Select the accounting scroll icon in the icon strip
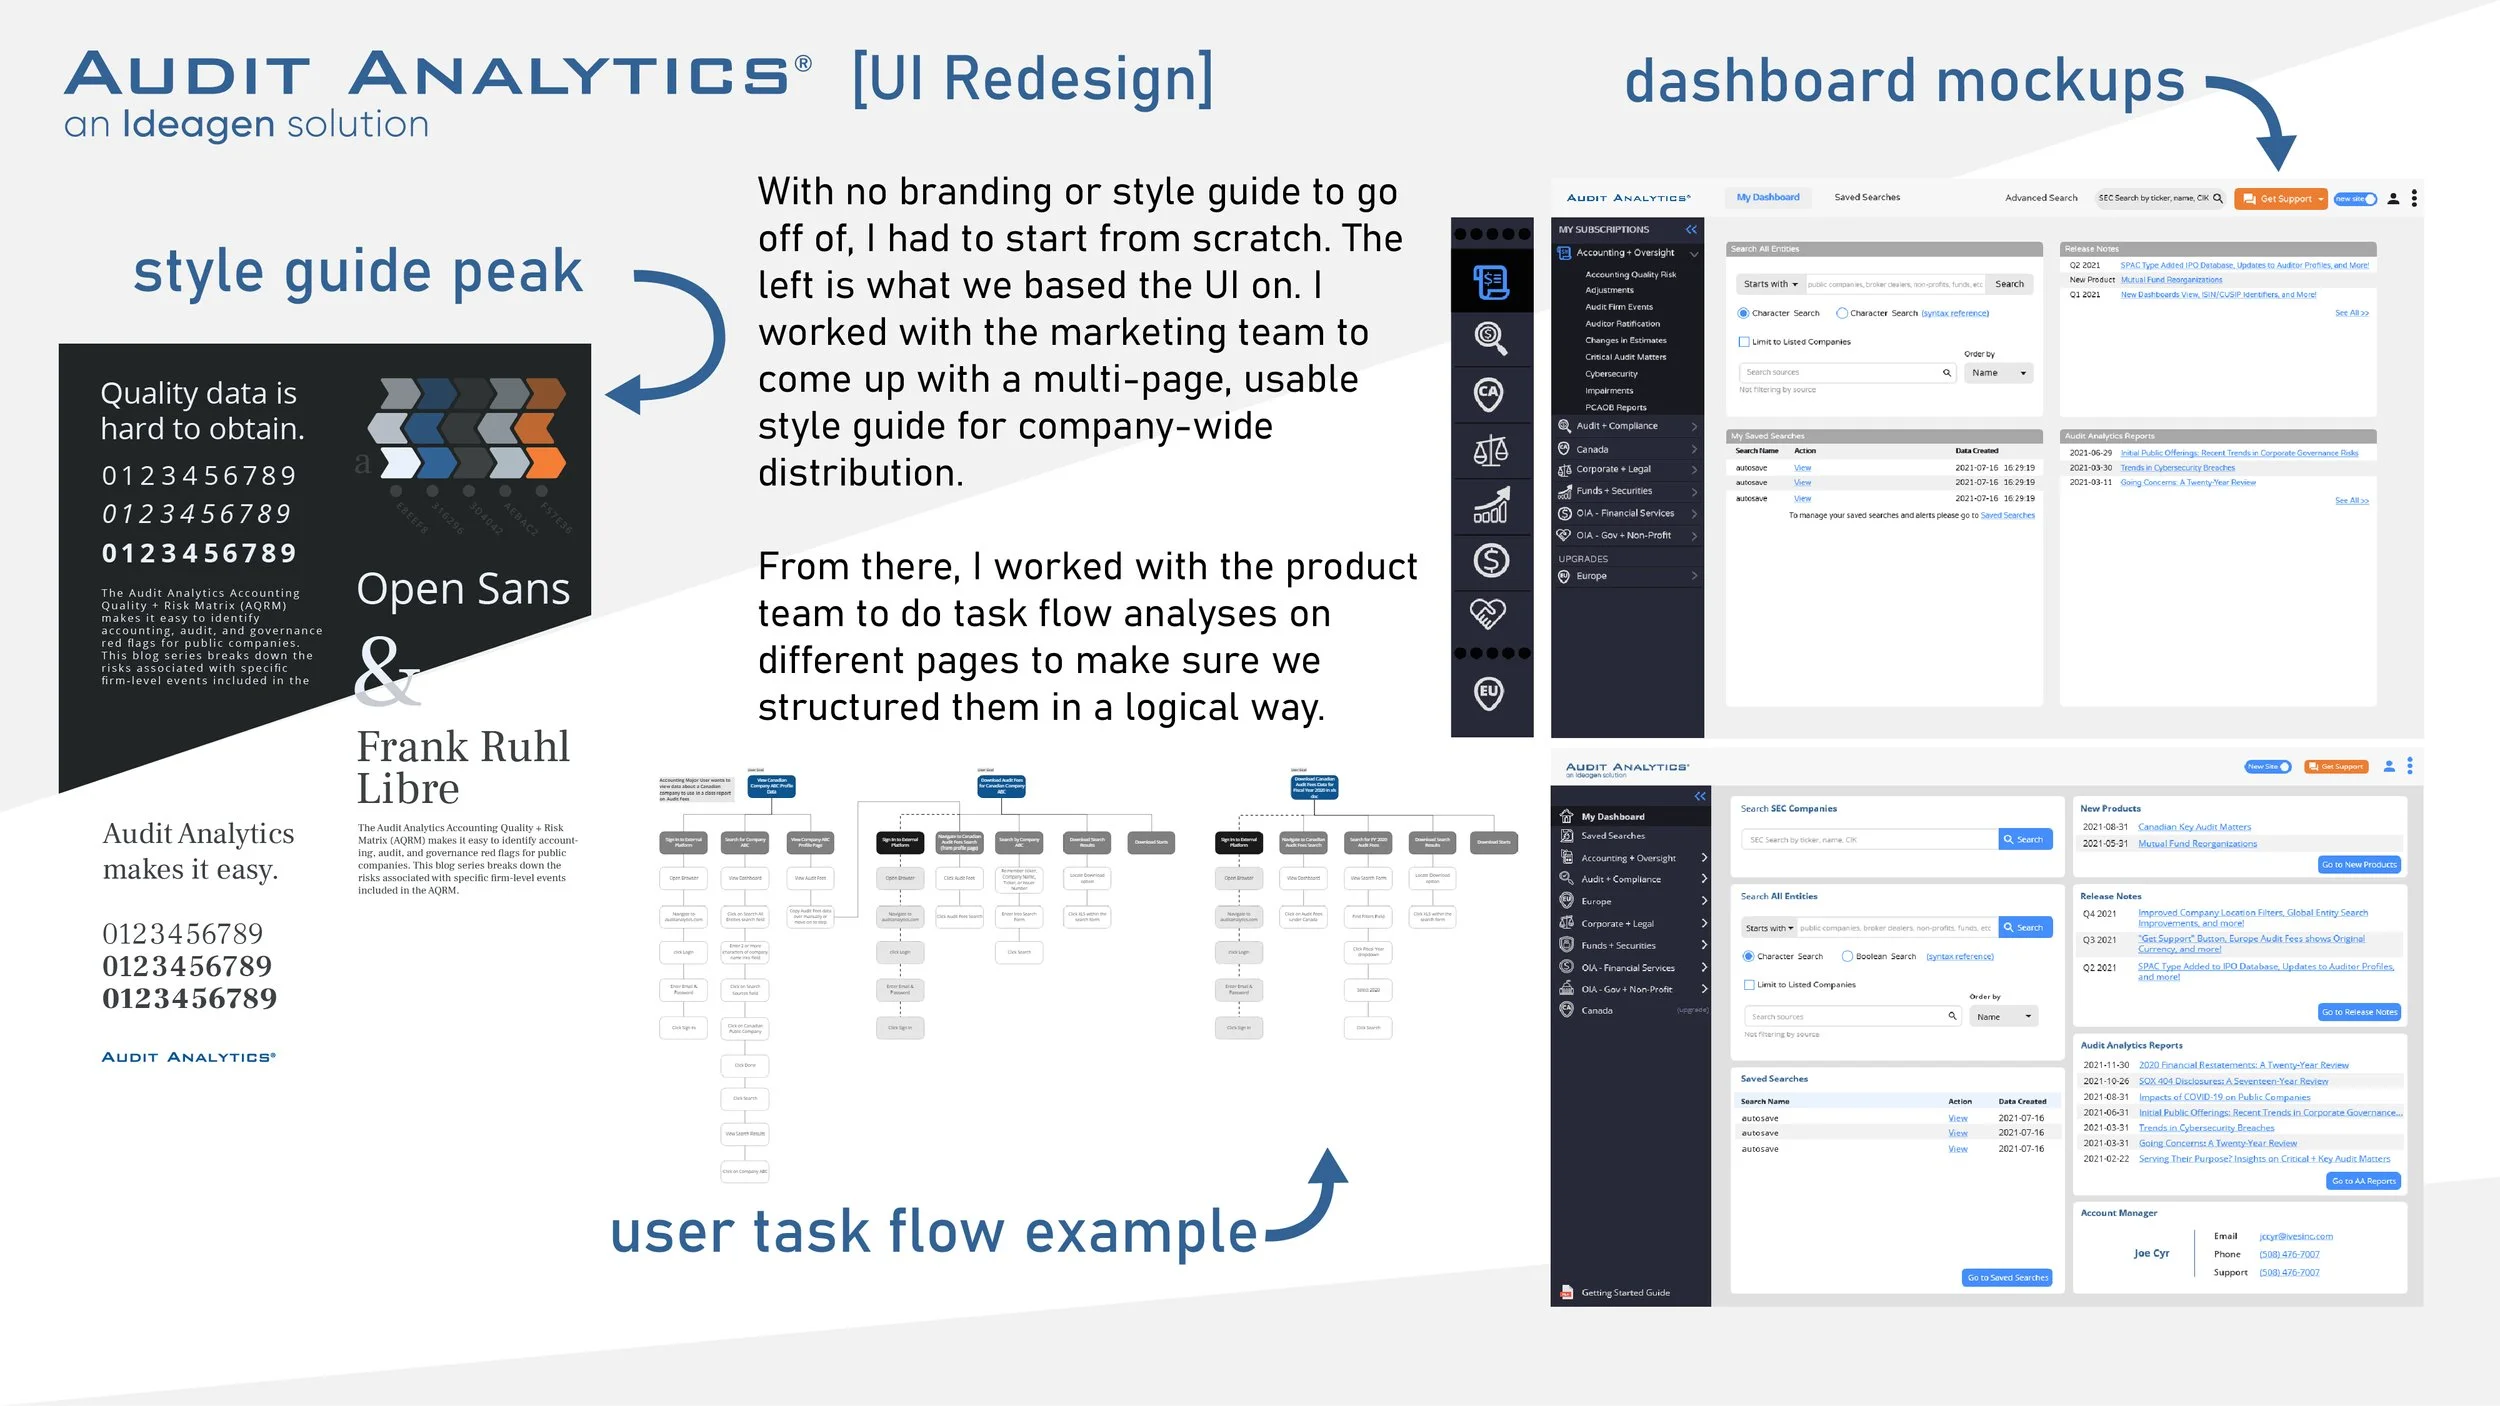 [x=1491, y=283]
